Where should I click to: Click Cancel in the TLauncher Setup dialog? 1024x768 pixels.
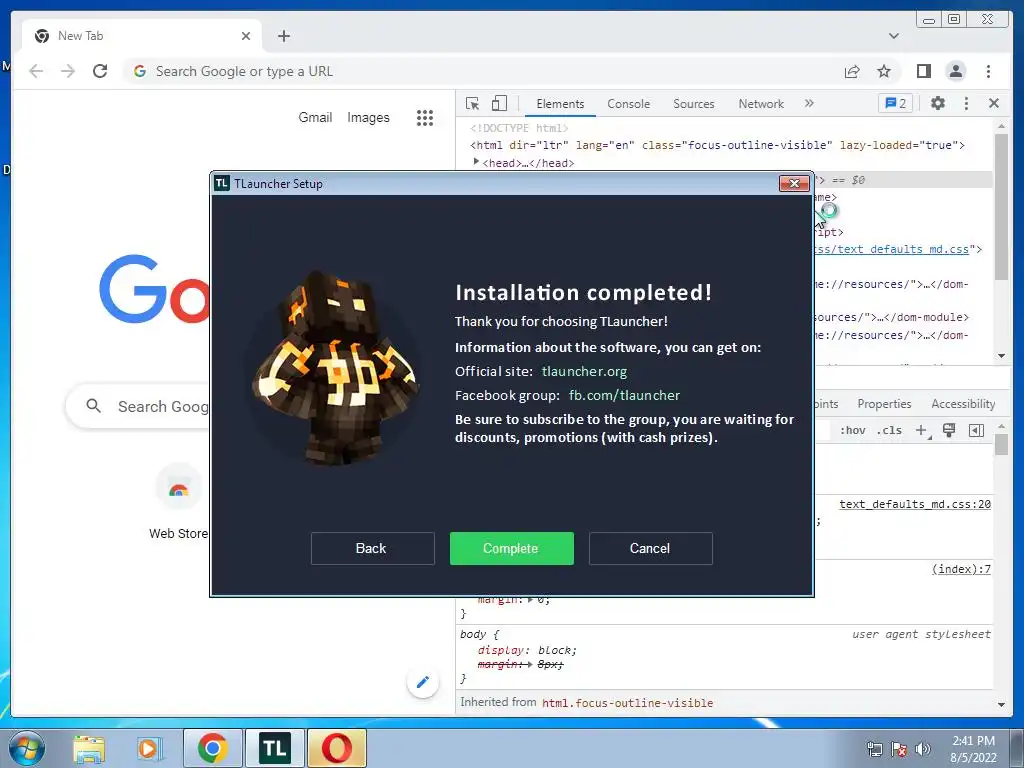tap(650, 548)
